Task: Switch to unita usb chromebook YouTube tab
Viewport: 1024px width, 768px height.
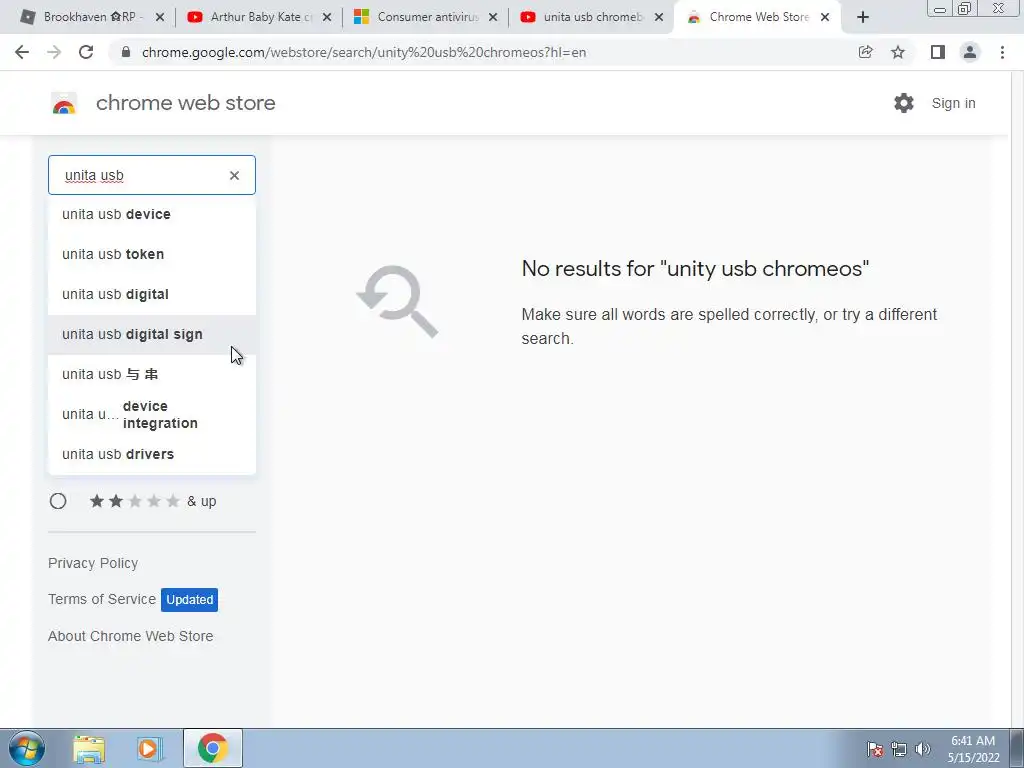Action: click(x=592, y=17)
